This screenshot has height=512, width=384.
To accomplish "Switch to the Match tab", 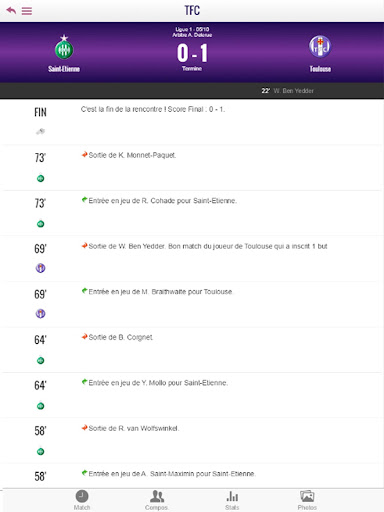I will [x=82, y=500].
